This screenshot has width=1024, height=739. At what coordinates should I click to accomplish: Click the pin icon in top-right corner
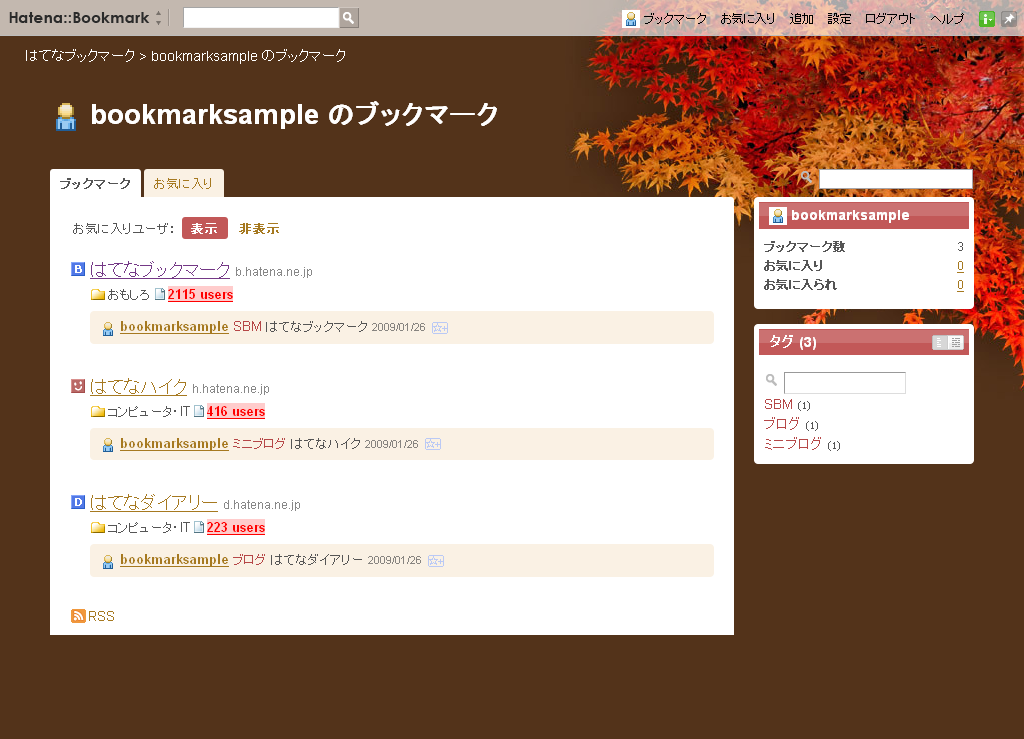[x=1009, y=19]
